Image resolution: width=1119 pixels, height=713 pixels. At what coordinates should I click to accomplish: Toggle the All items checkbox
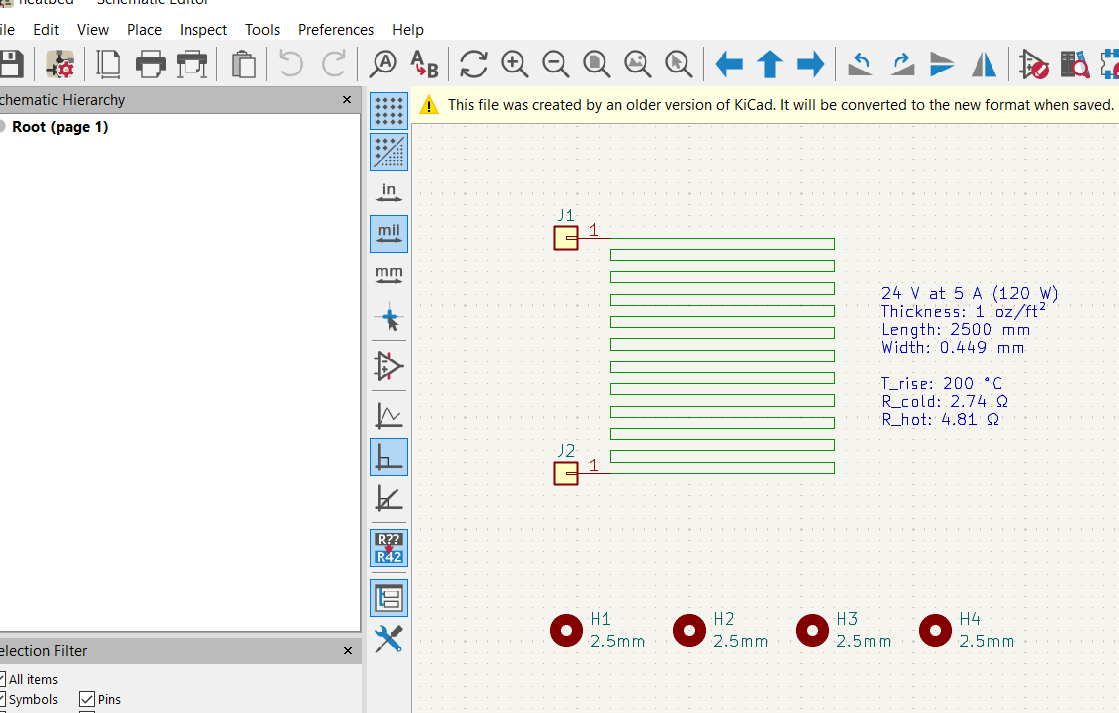[x=3, y=680]
